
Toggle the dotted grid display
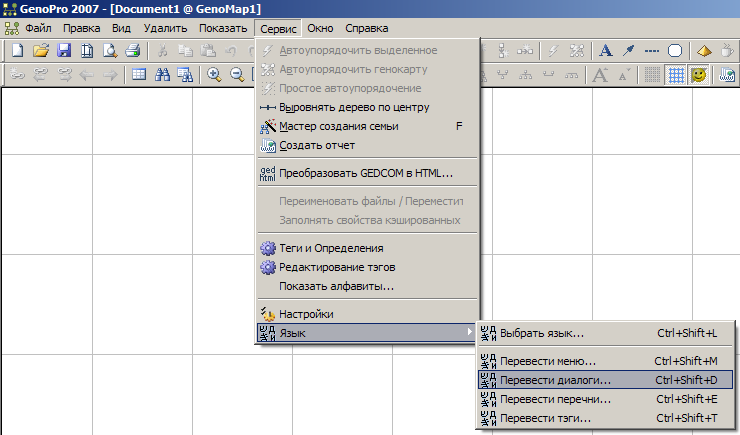tap(652, 75)
